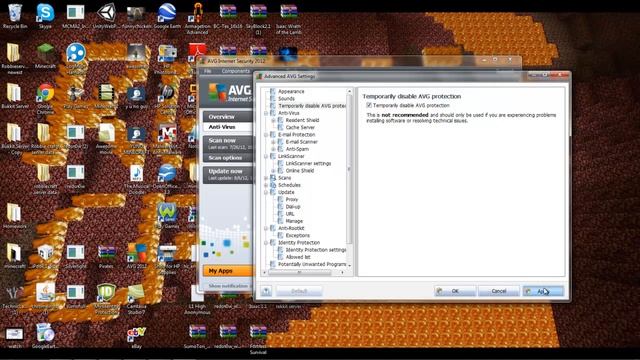
Task: Open The Musical Doodle audio file
Action: pyautogui.click(x=136, y=179)
